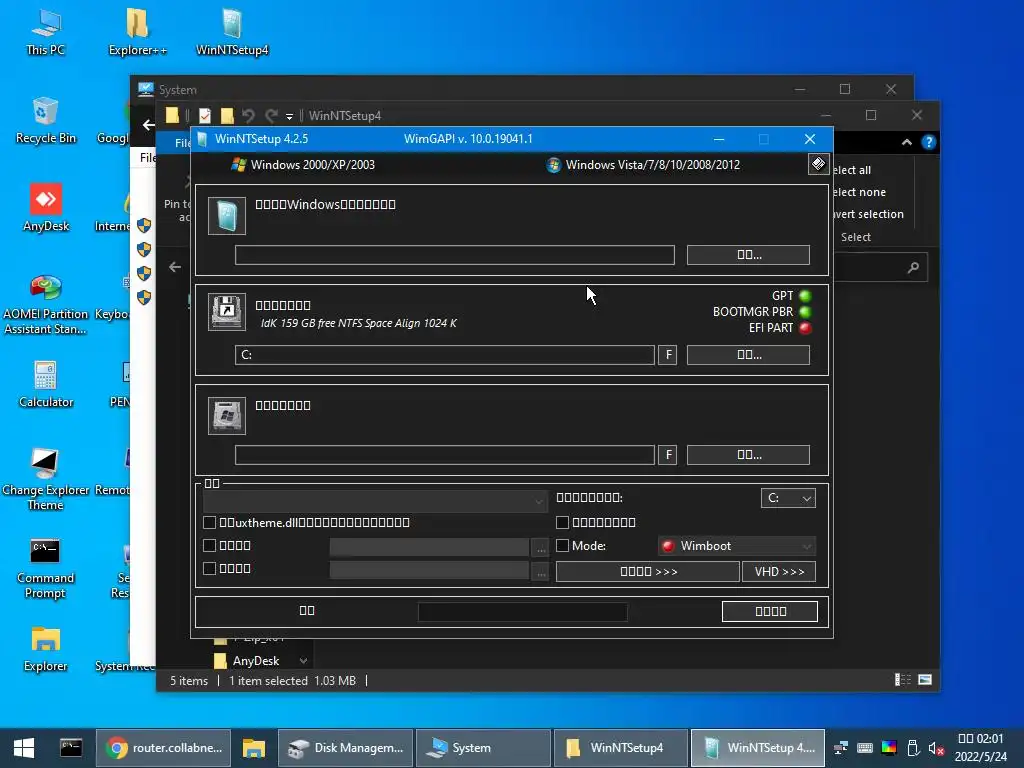Open WinNTSetup4 desktop icon
1024x768 pixels.
click(x=232, y=31)
